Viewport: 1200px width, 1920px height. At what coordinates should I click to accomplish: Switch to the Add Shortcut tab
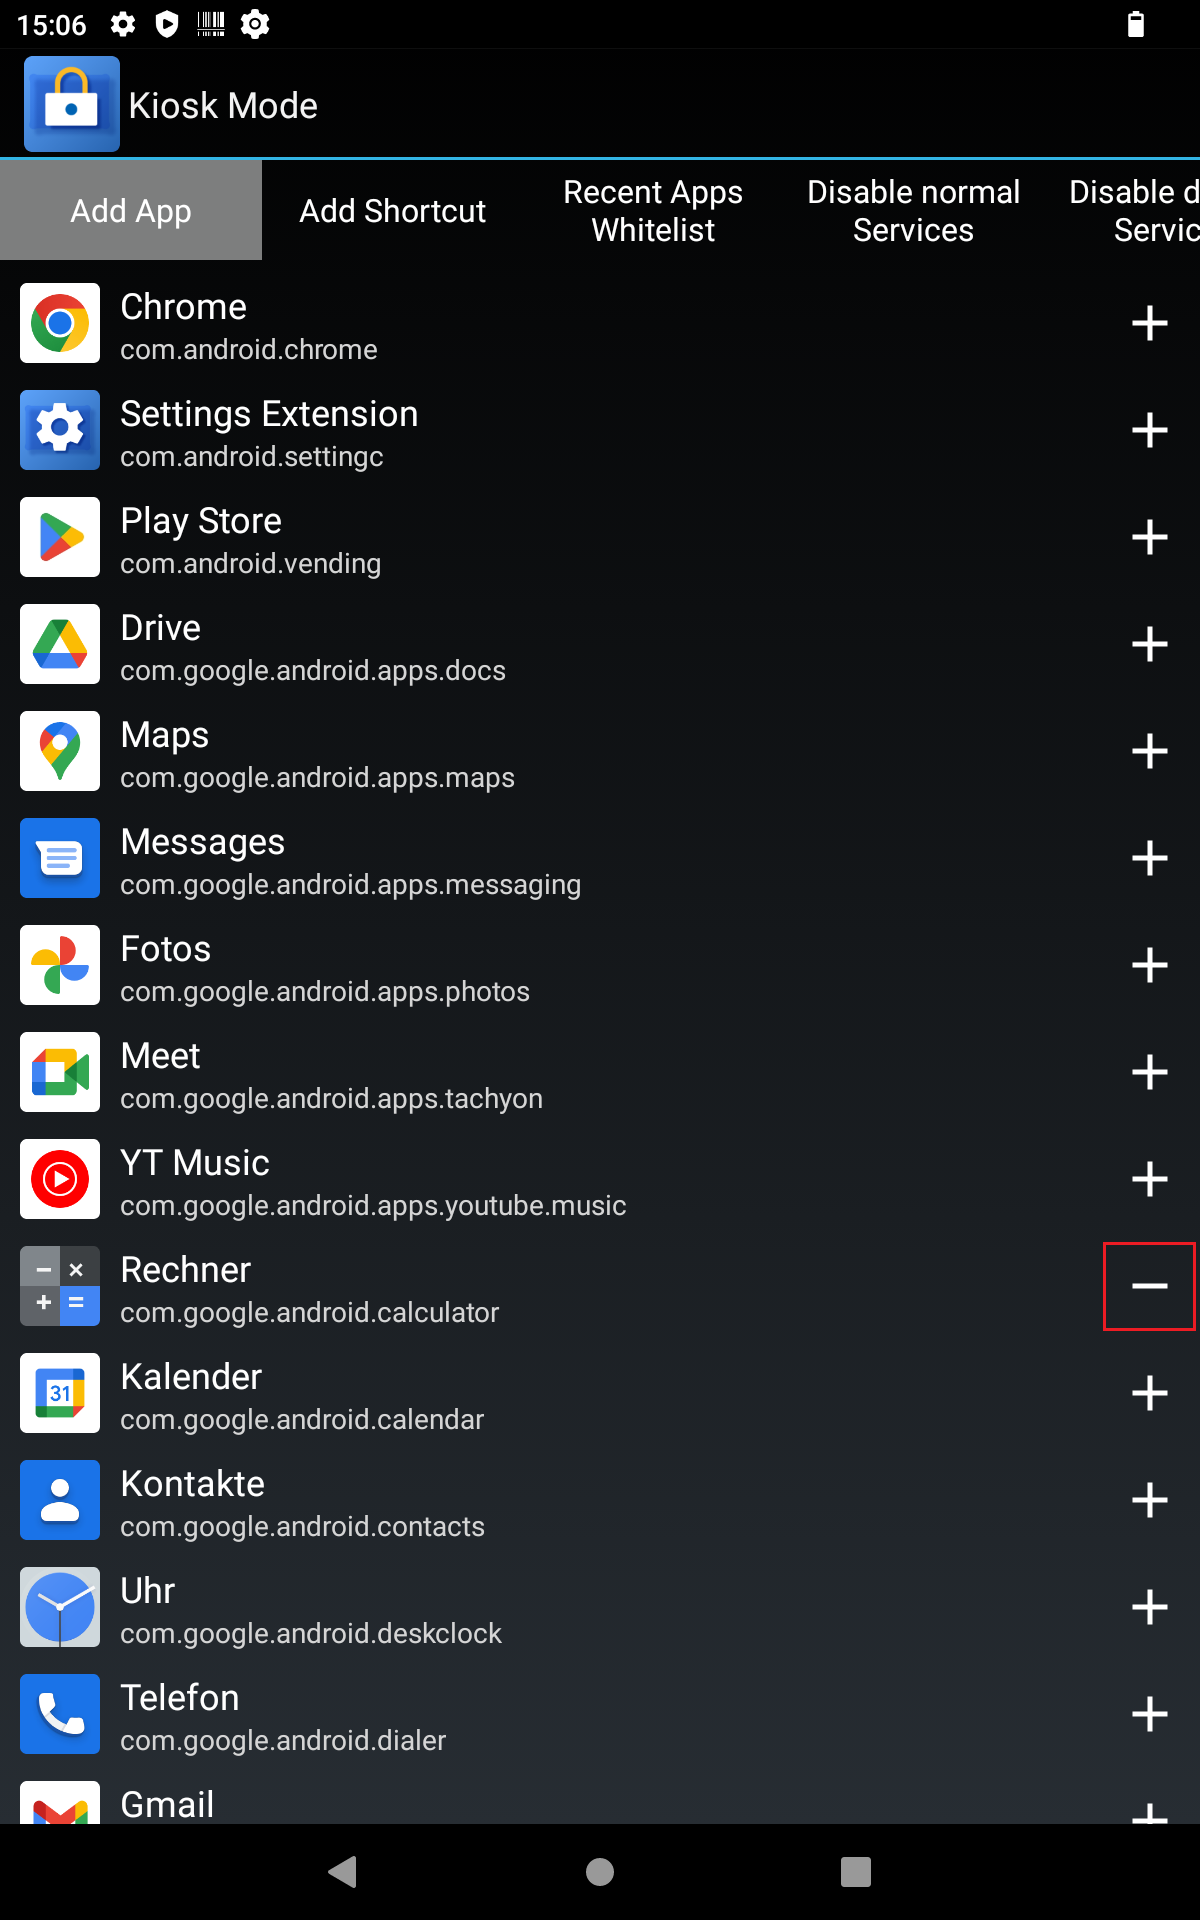(392, 211)
